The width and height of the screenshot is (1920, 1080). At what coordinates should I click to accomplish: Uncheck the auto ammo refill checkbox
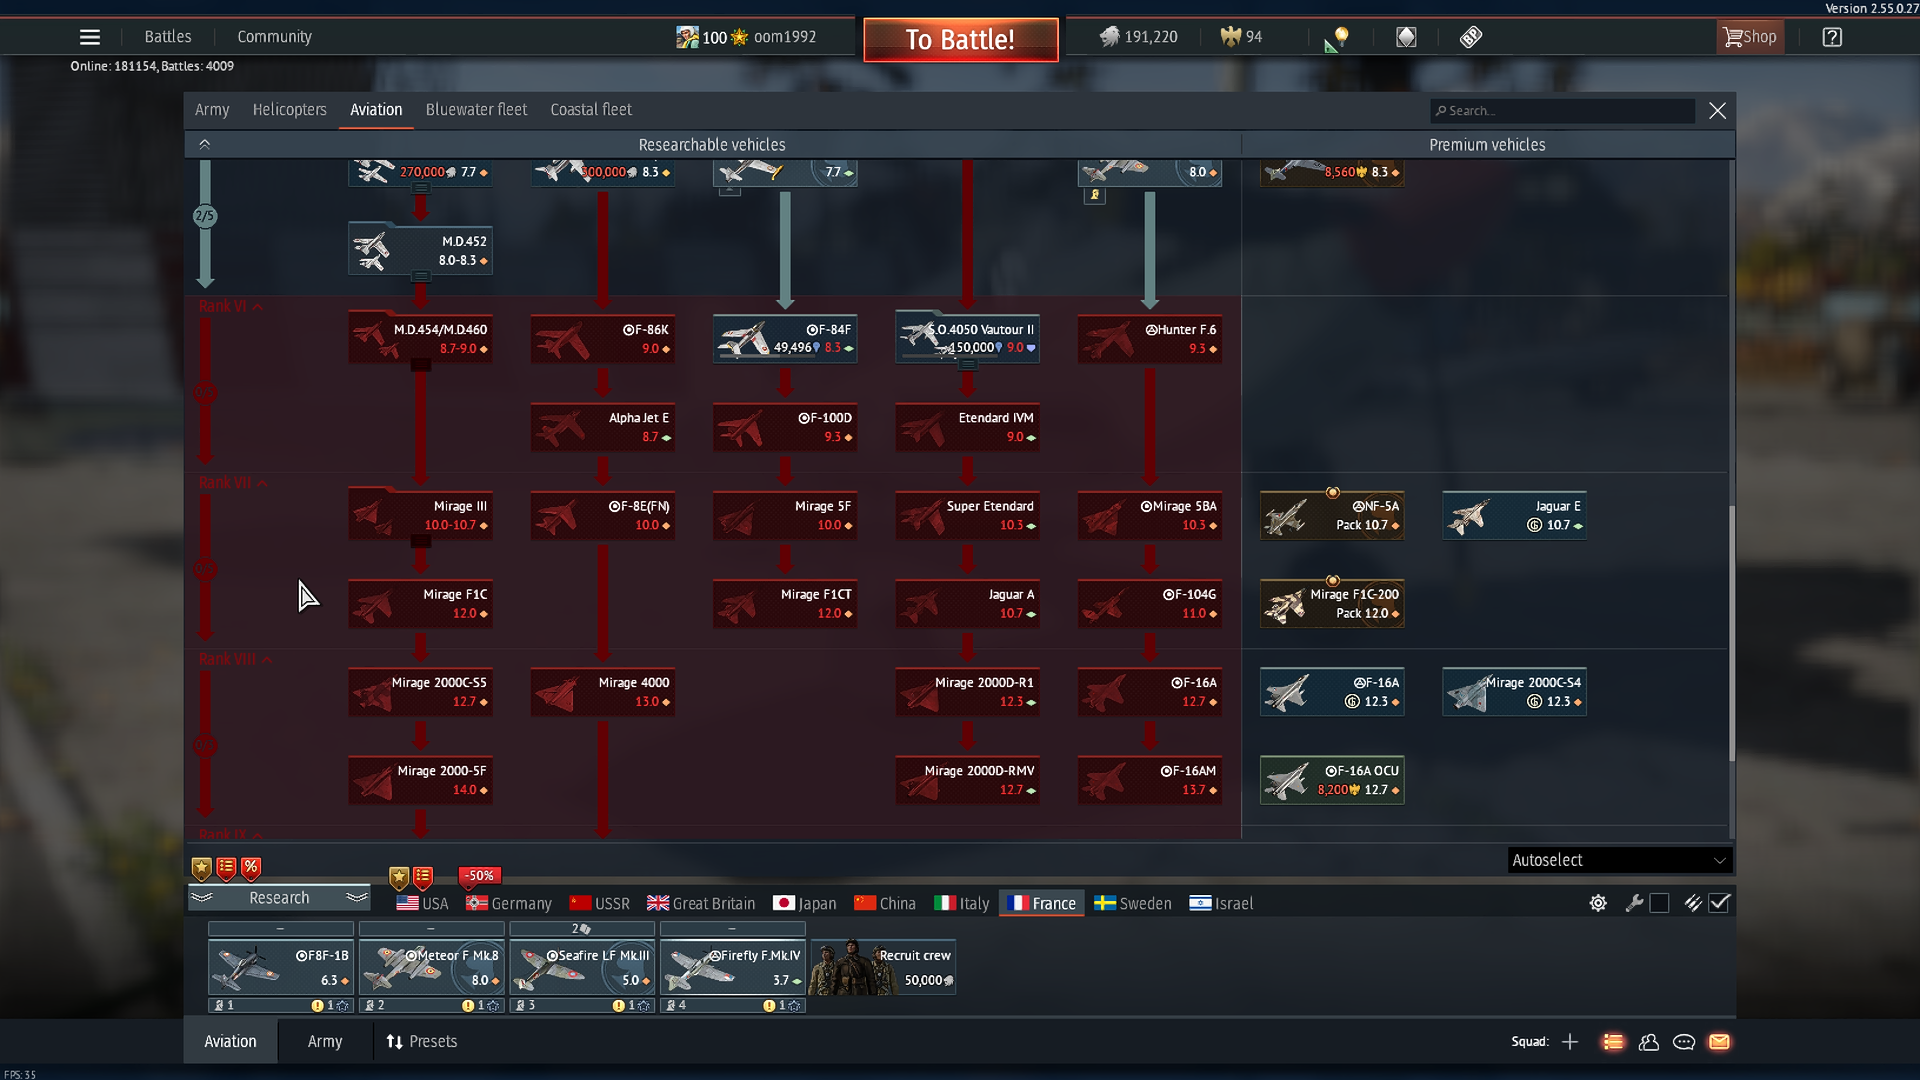pyautogui.click(x=1719, y=903)
